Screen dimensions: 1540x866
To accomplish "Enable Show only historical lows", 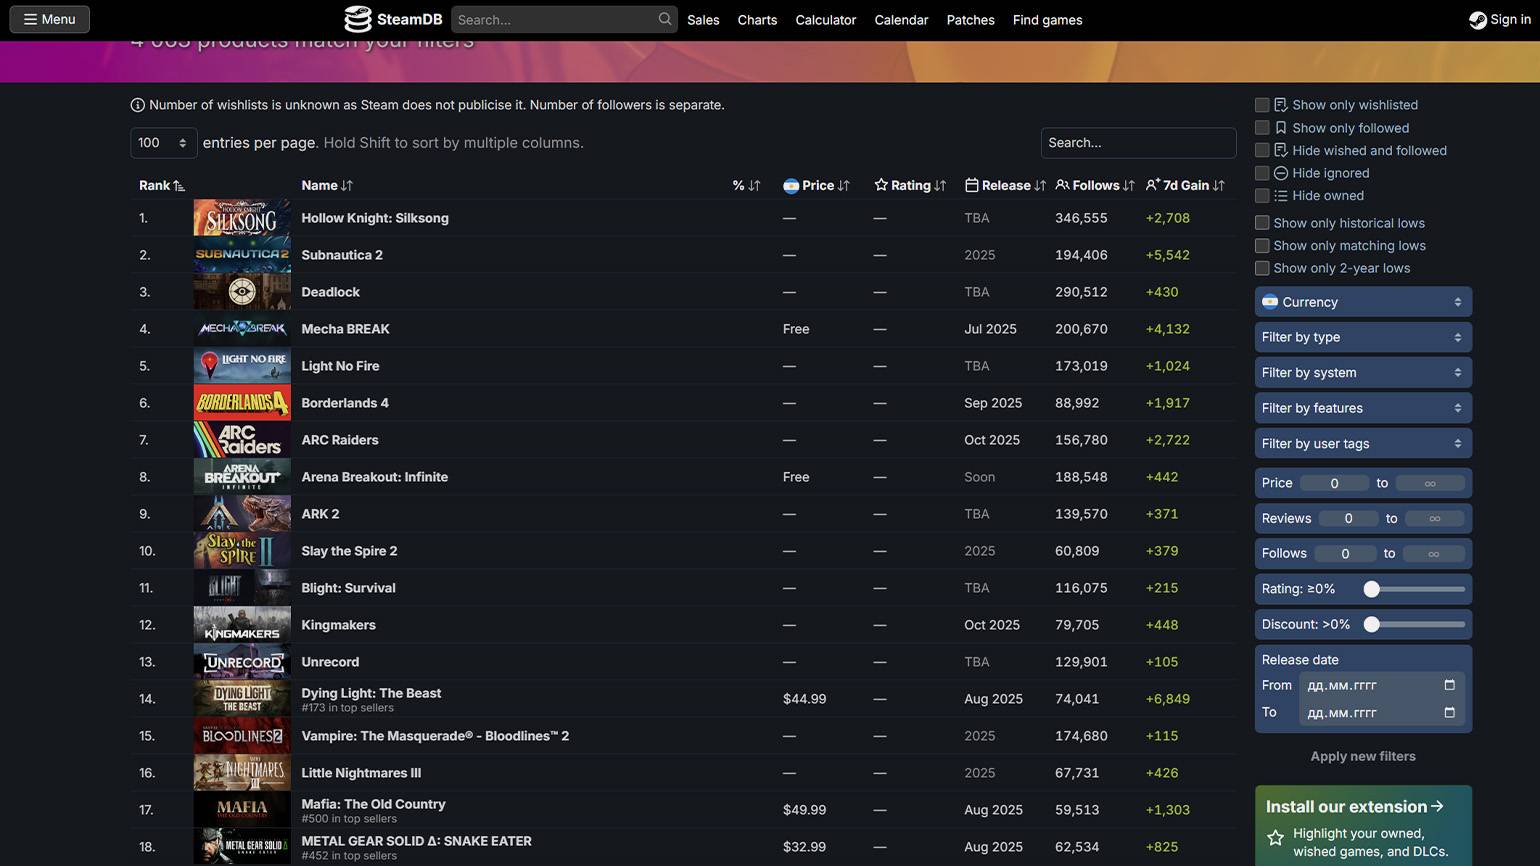I will (1262, 223).
